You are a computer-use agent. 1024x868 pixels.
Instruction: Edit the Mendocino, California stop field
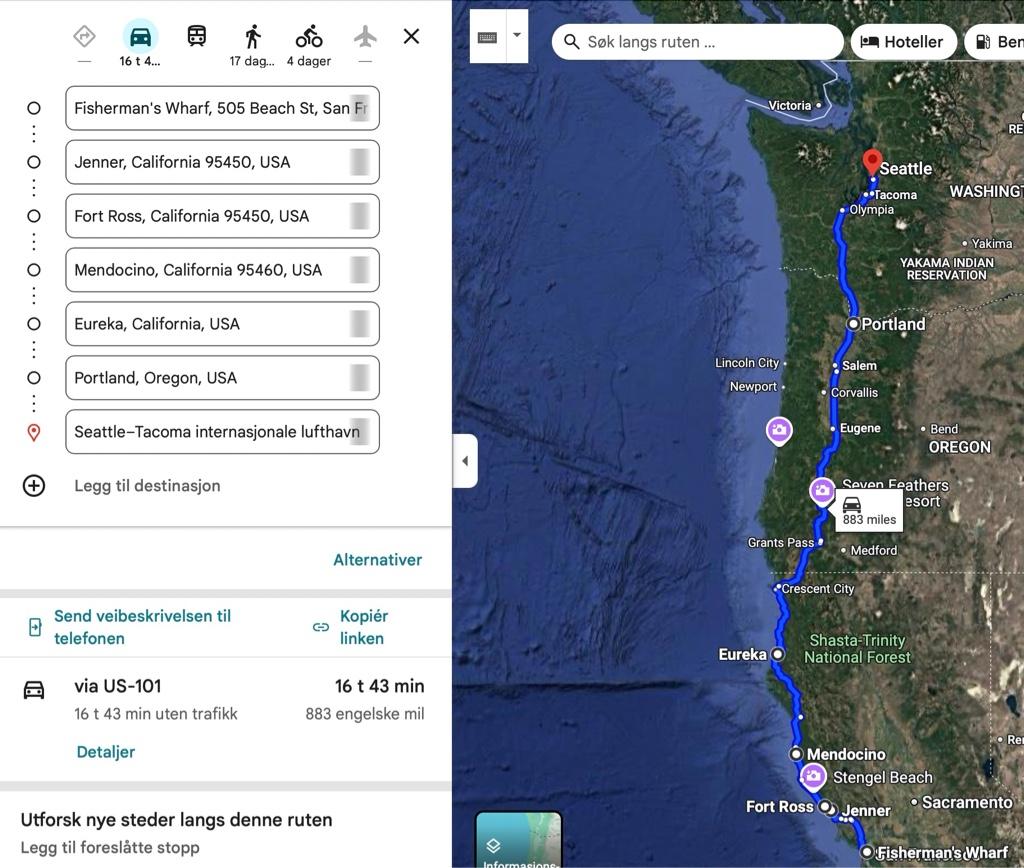coord(222,270)
